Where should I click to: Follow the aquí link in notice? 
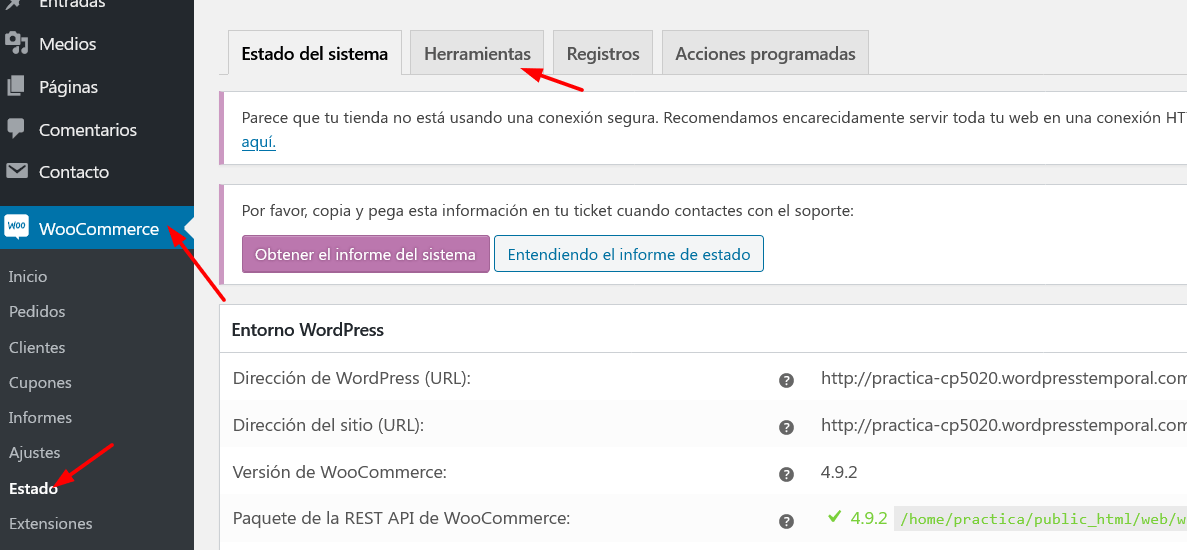[259, 142]
